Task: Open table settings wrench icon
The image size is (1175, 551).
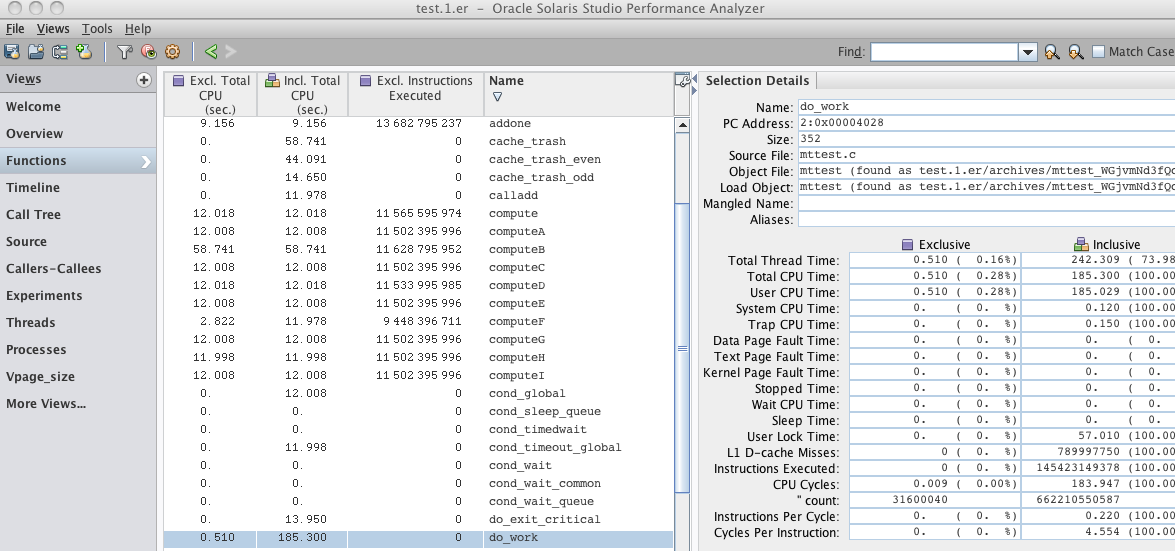Action: (682, 81)
